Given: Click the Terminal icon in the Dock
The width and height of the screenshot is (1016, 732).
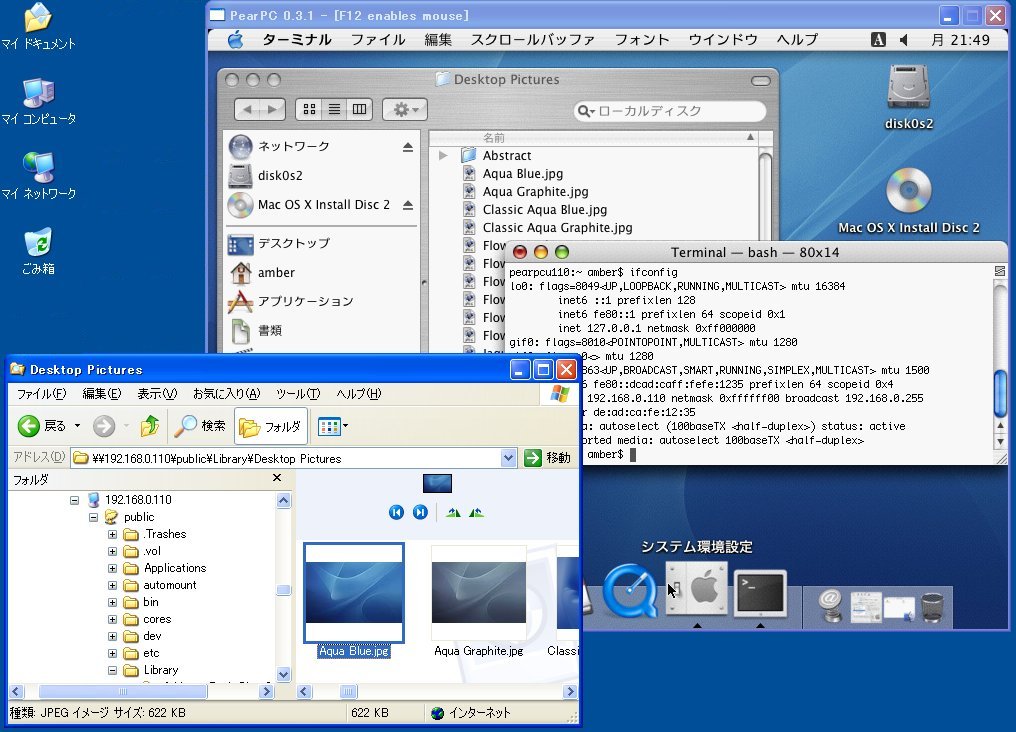Looking at the screenshot, I should [x=761, y=593].
